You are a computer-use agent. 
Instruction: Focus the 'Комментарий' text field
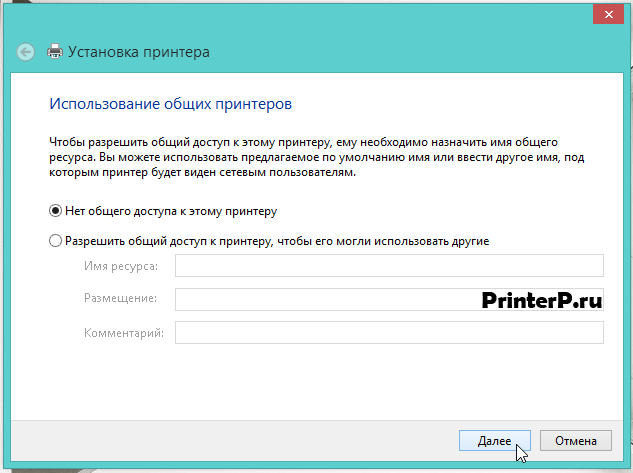389,333
